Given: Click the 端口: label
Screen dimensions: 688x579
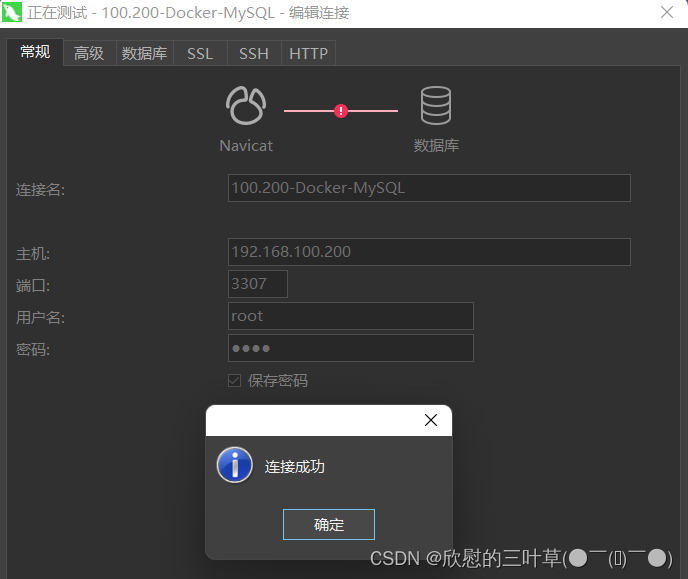Looking at the screenshot, I should 33,286.
